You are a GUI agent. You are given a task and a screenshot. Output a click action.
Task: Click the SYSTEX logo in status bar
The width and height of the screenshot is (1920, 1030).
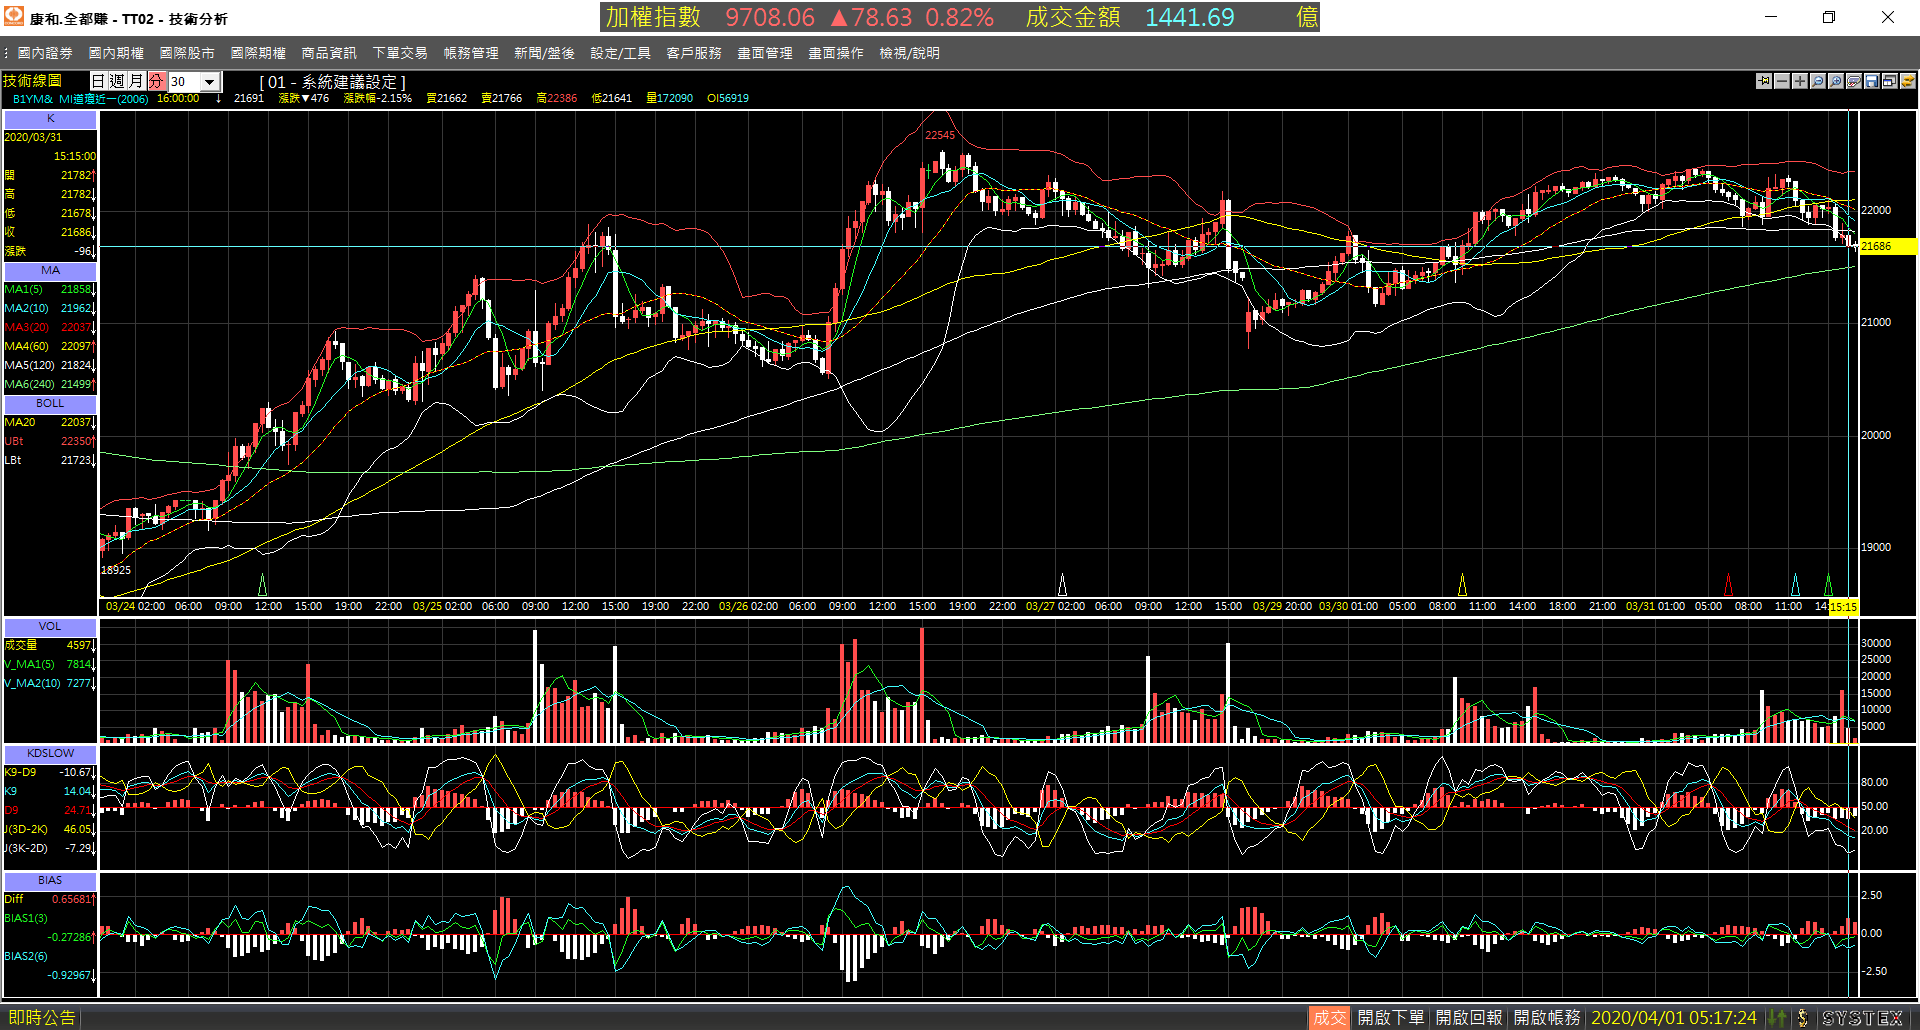click(x=1863, y=1017)
